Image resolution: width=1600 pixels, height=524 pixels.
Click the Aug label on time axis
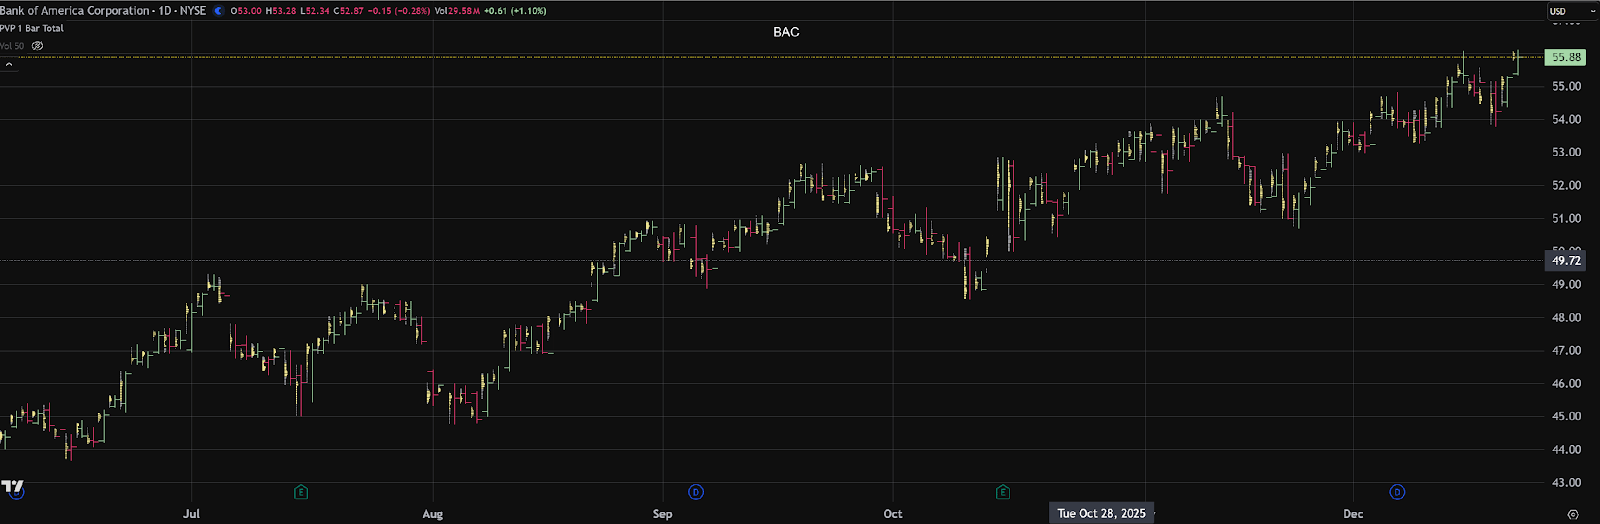(x=432, y=514)
